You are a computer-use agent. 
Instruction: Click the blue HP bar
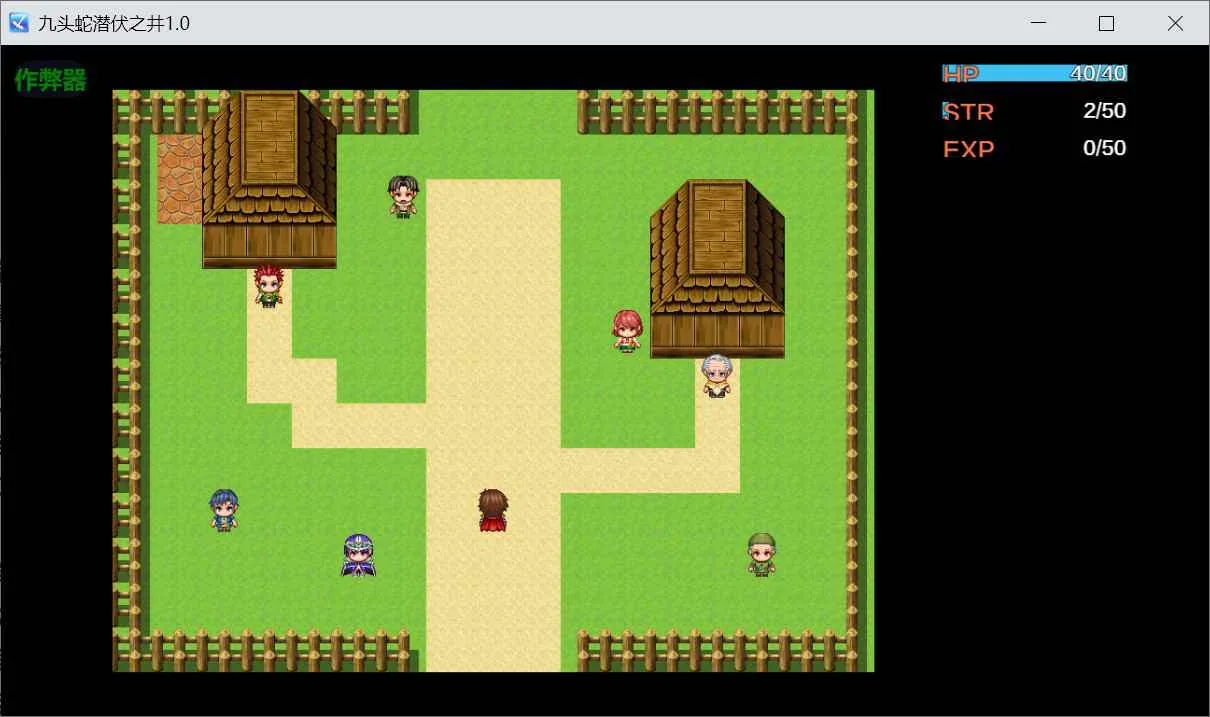(x=1035, y=73)
